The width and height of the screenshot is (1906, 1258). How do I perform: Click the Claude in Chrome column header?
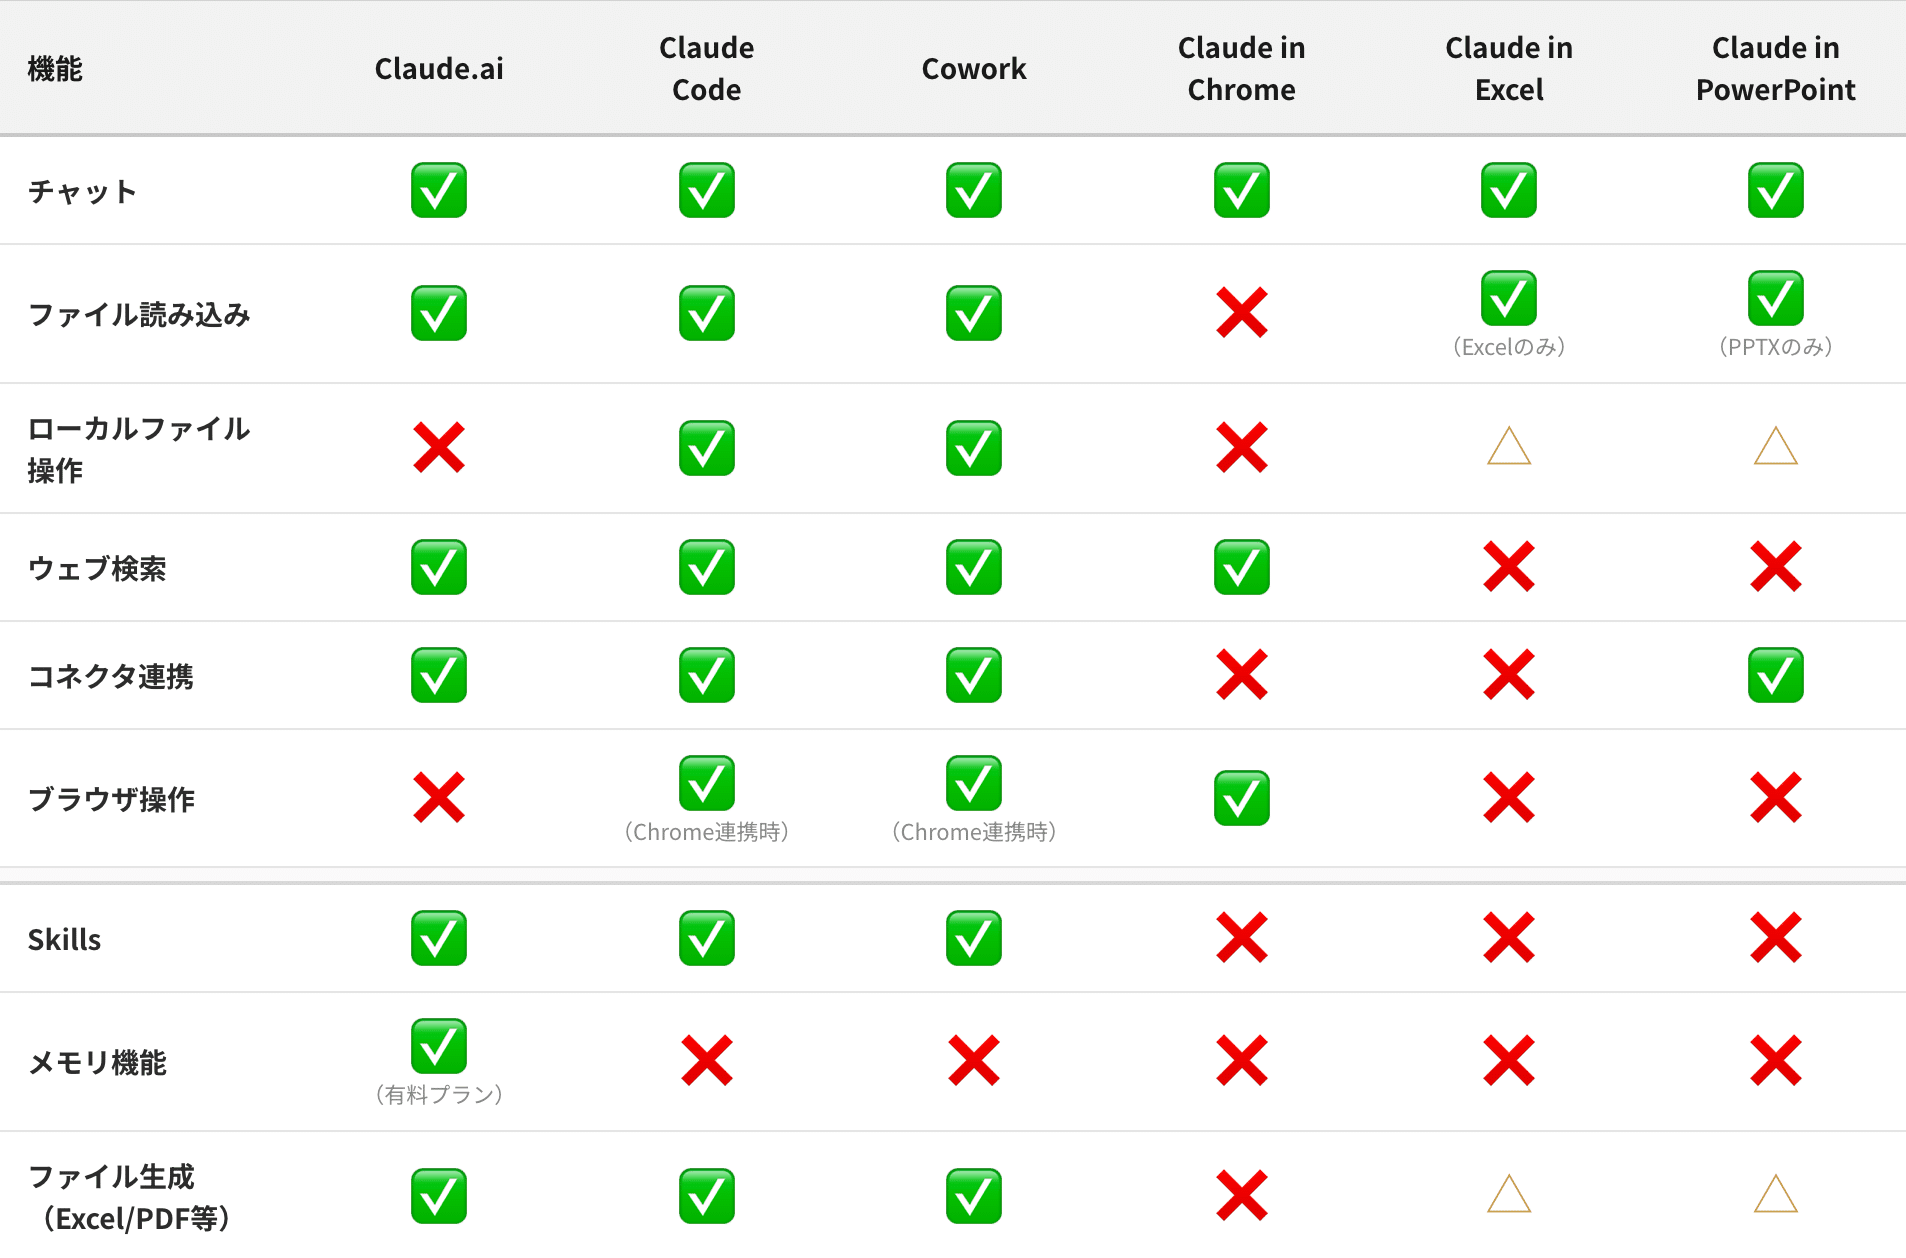pos(1242,69)
